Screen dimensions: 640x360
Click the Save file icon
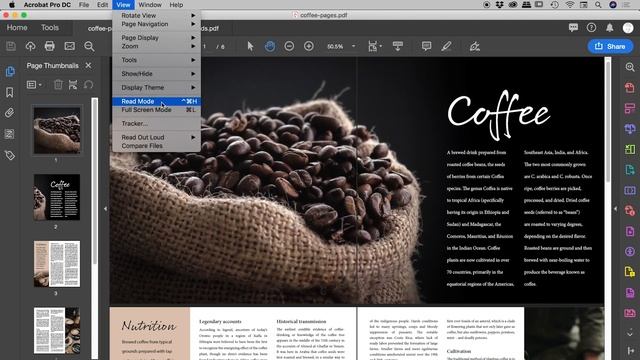[x=11, y=46]
